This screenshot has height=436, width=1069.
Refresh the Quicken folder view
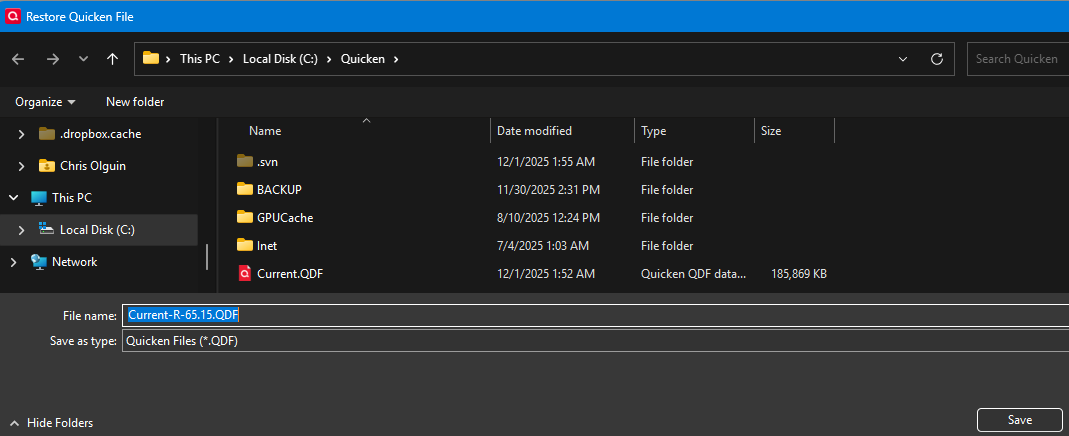pyautogui.click(x=937, y=59)
